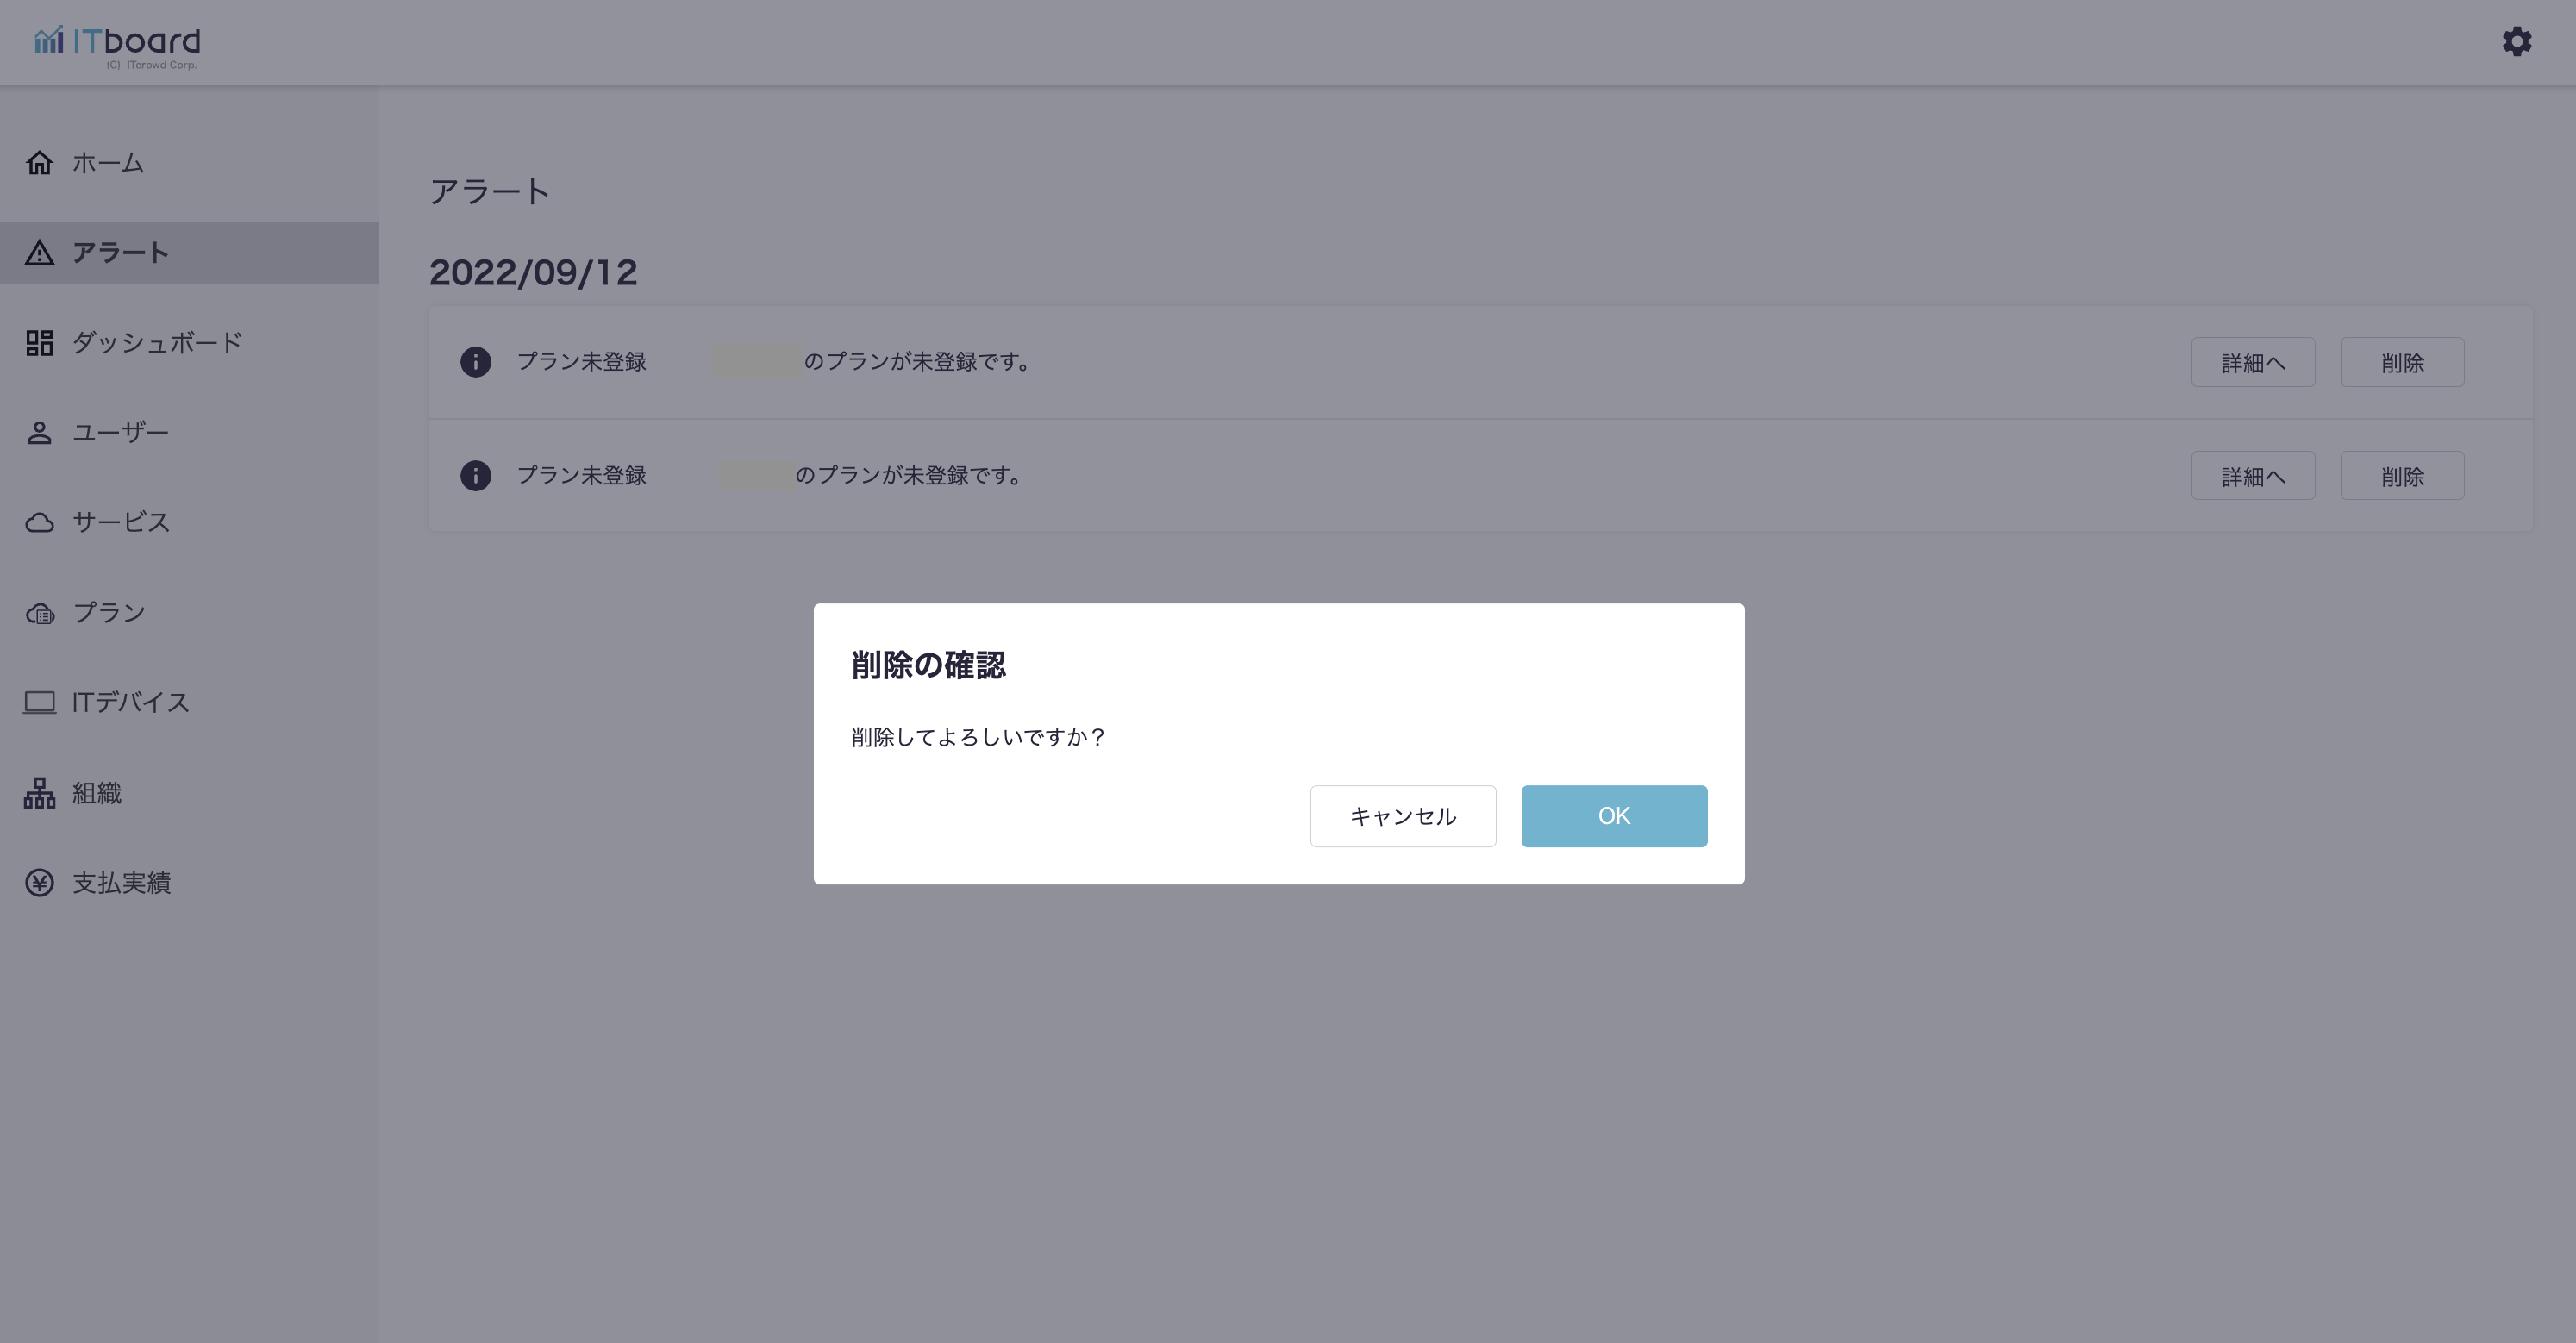
Task: Open settings gear icon at top right
Action: tap(2516, 42)
